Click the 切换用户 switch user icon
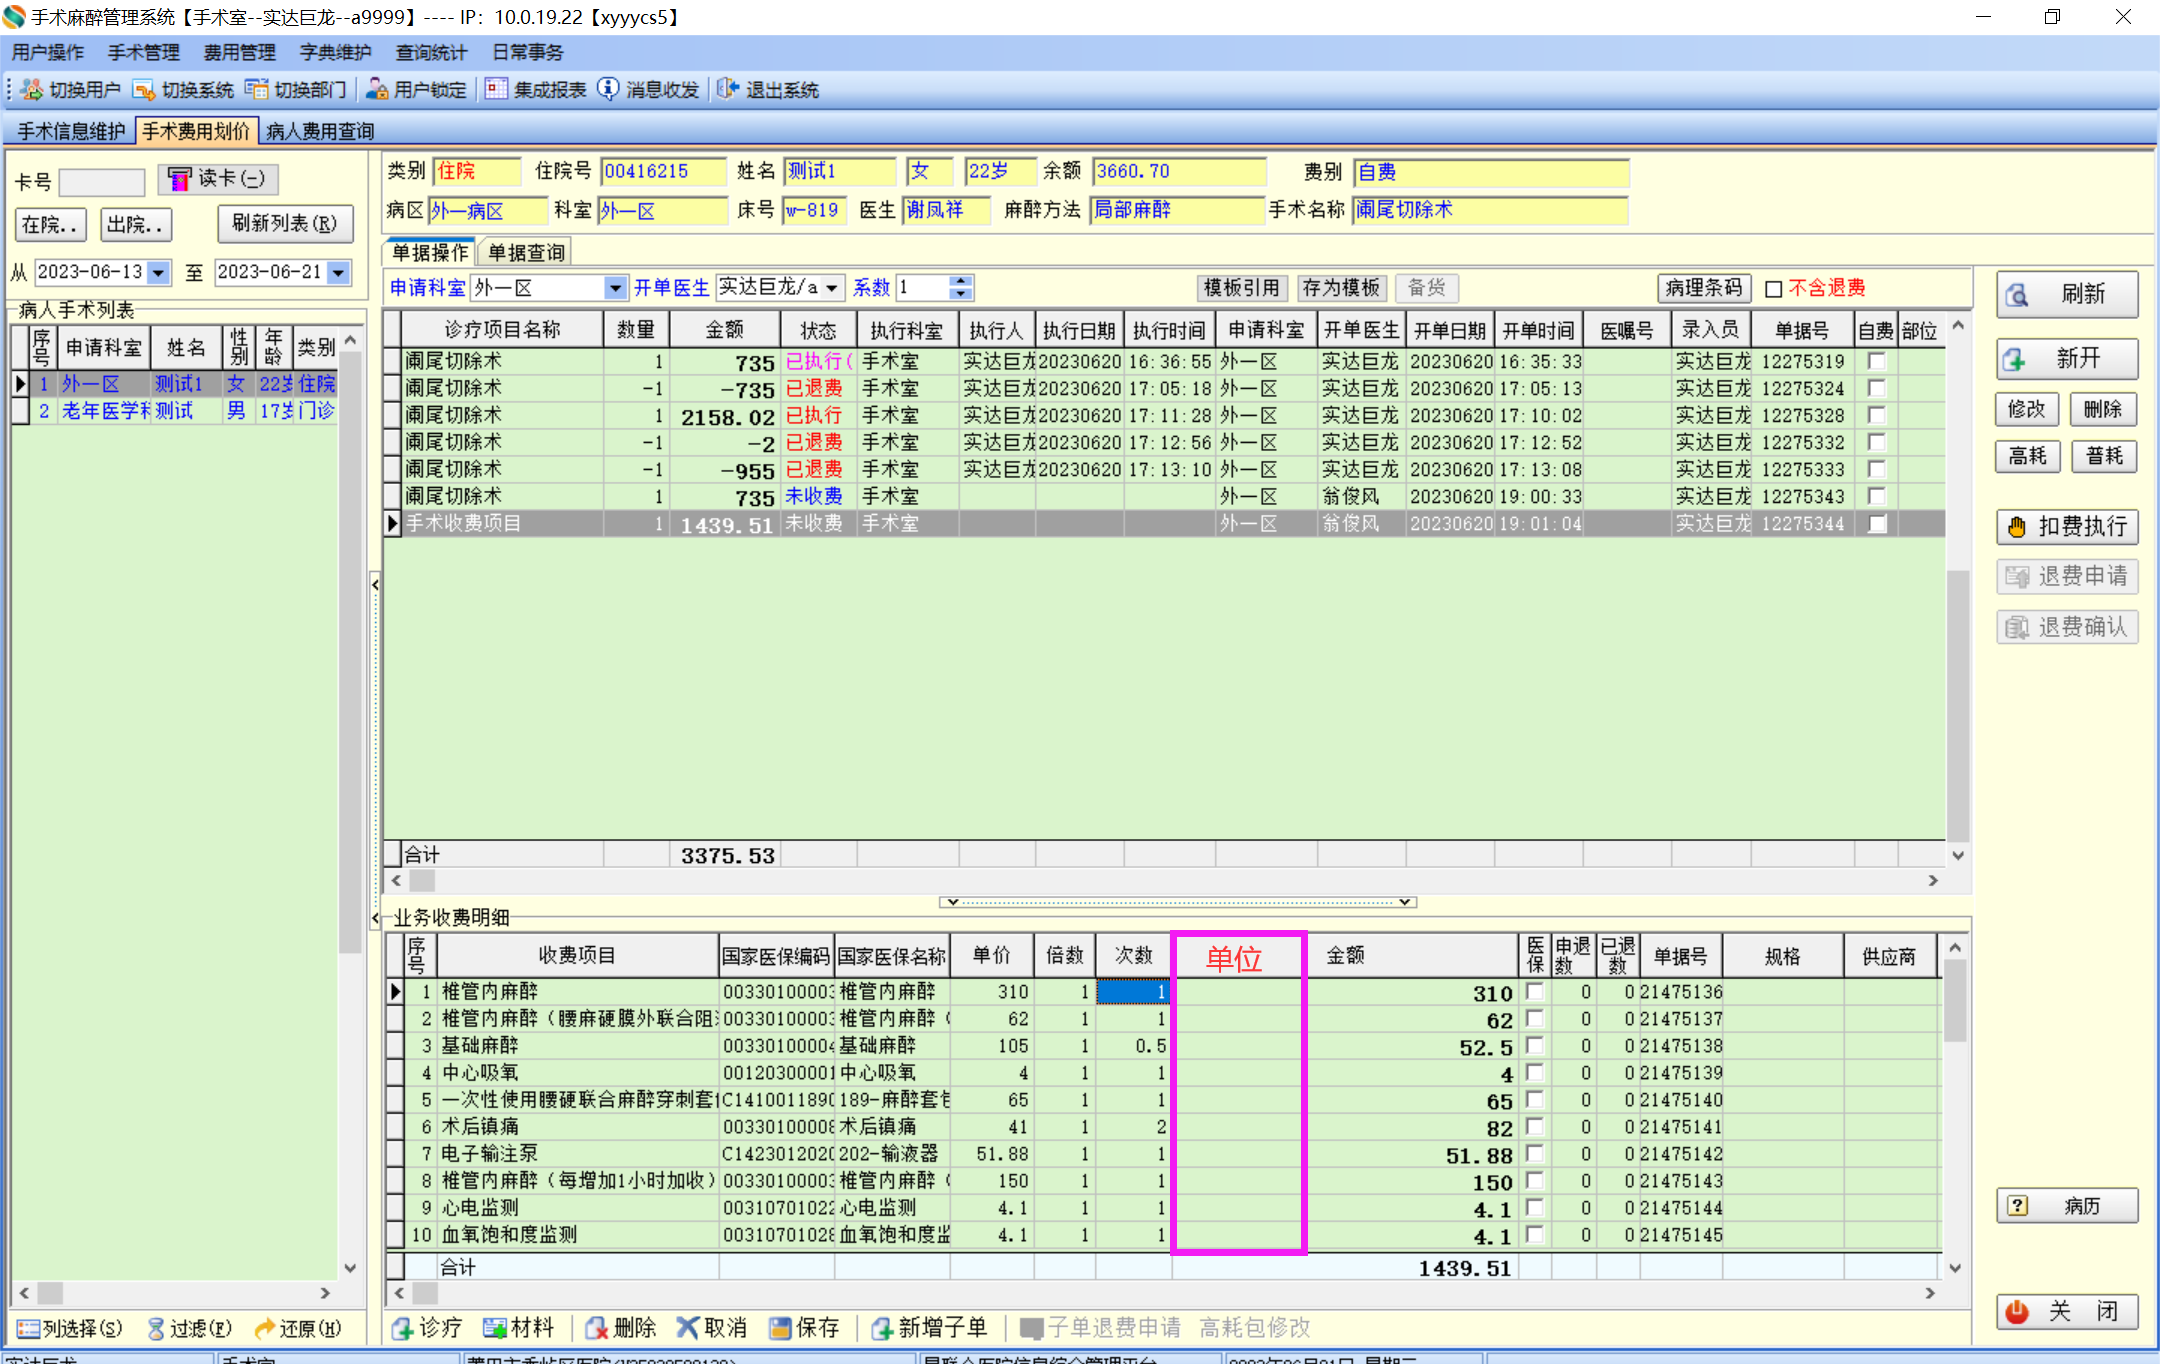Image resolution: width=2160 pixels, height=1364 pixels. (32, 90)
